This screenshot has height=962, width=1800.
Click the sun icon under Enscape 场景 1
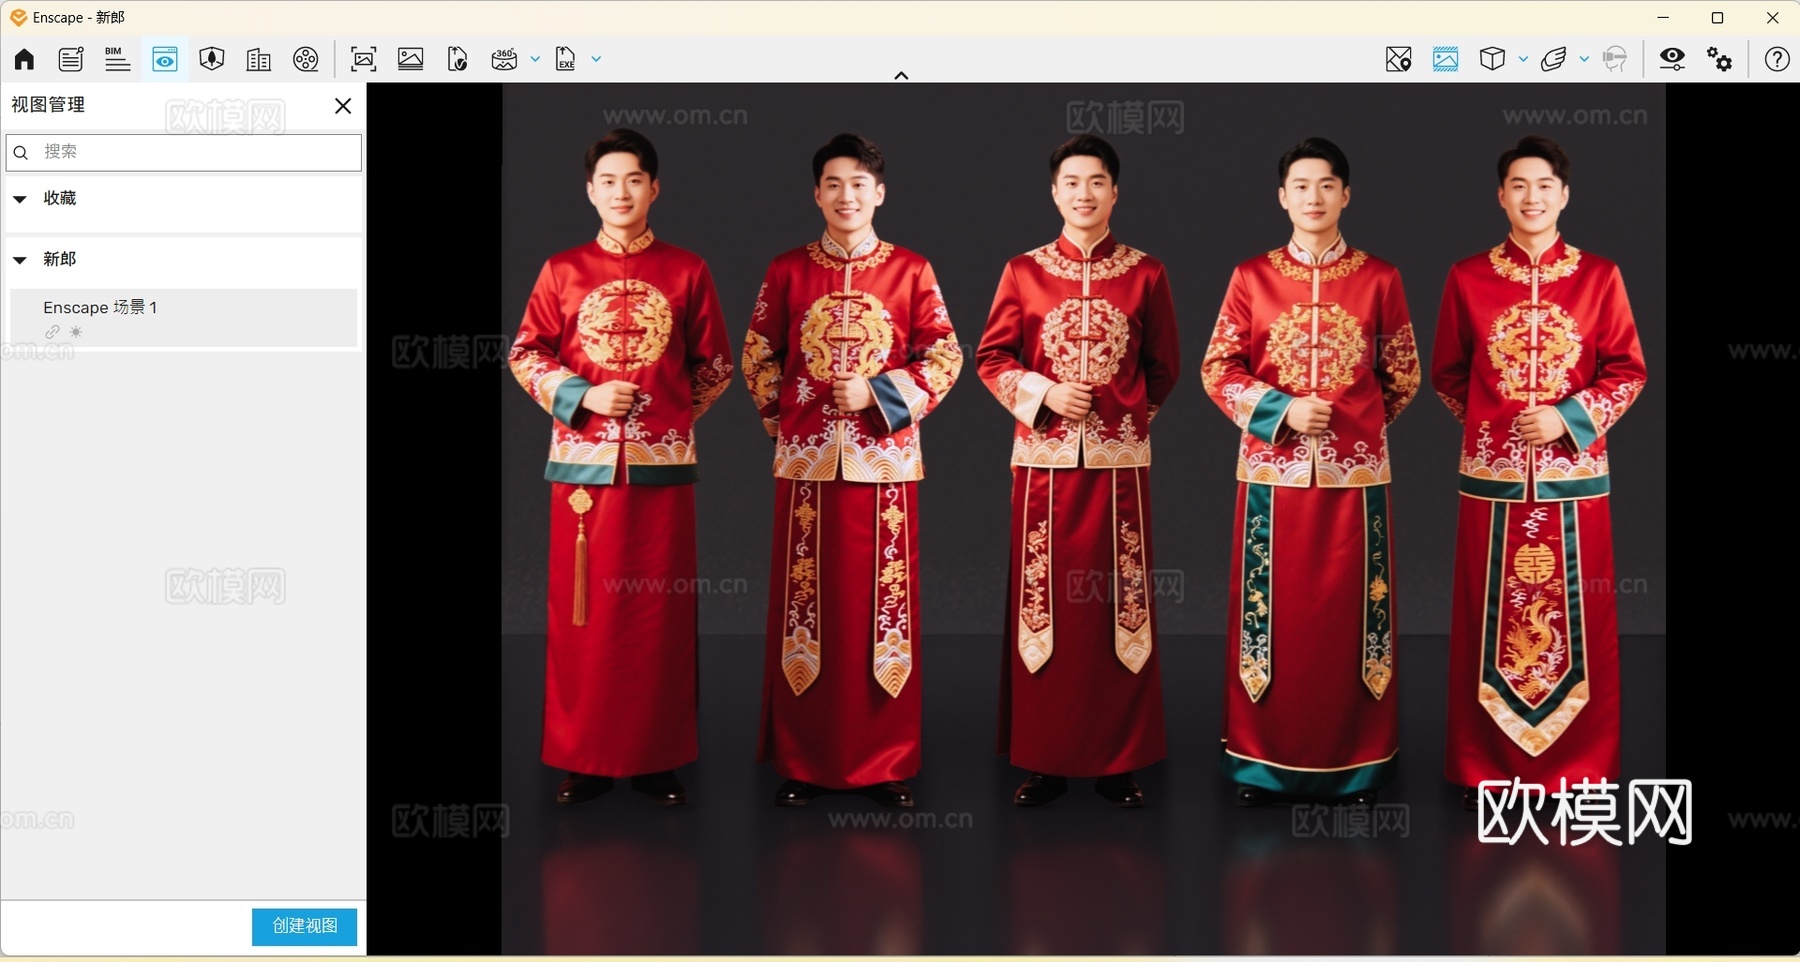pyautogui.click(x=76, y=332)
